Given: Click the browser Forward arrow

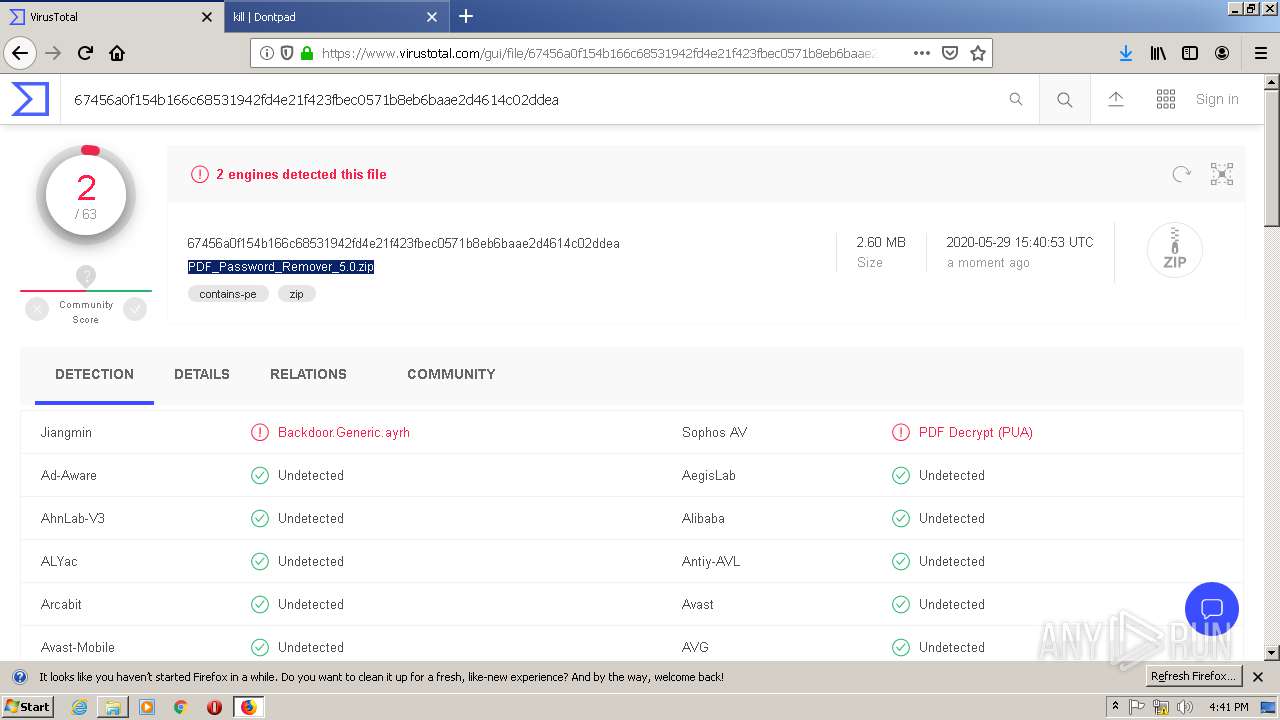Looking at the screenshot, I should pyautogui.click(x=53, y=53).
